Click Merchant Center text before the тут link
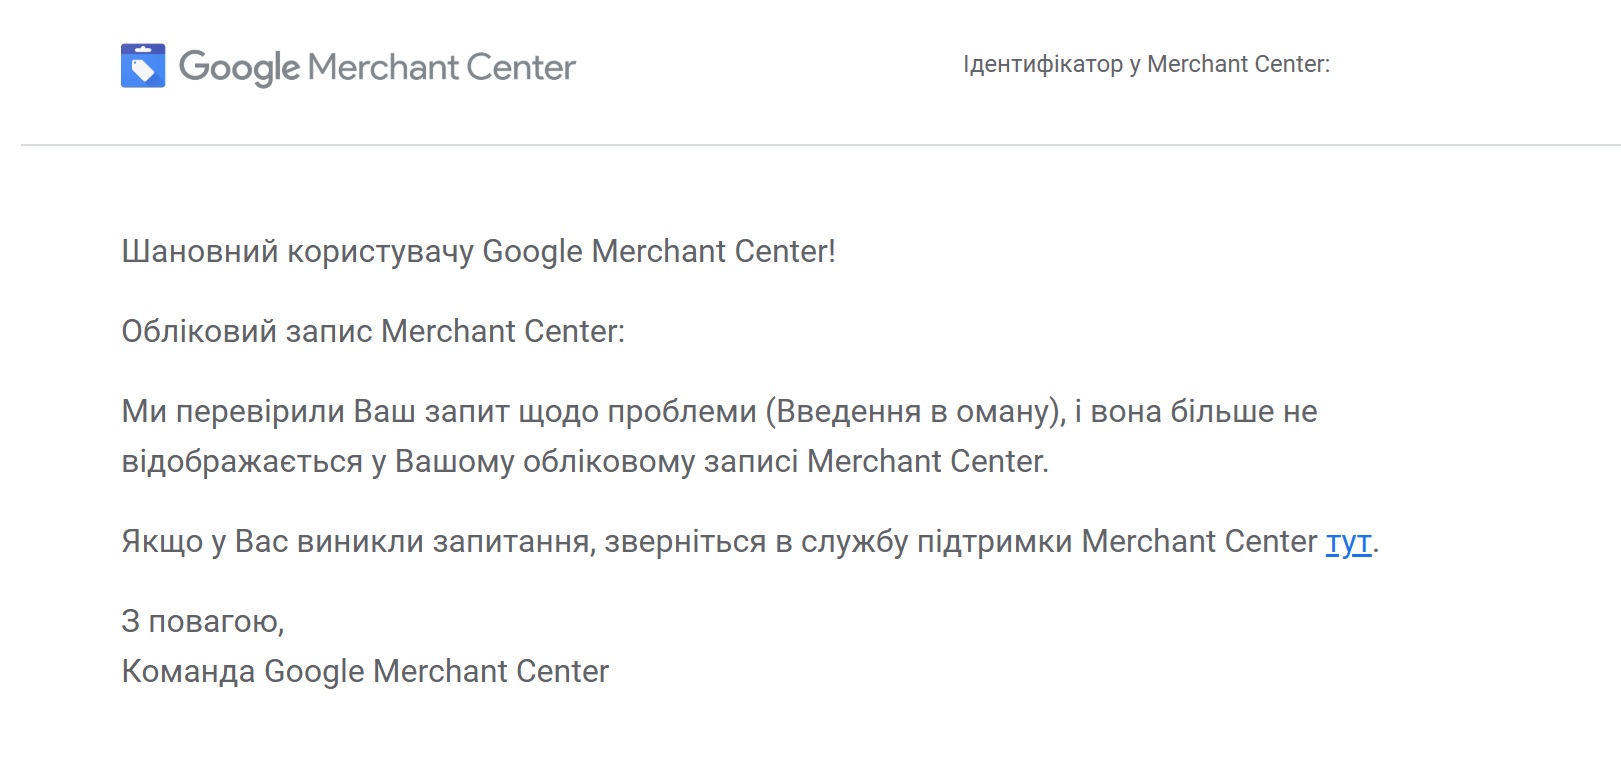Screen dimensions: 1621x767 tap(1199, 542)
